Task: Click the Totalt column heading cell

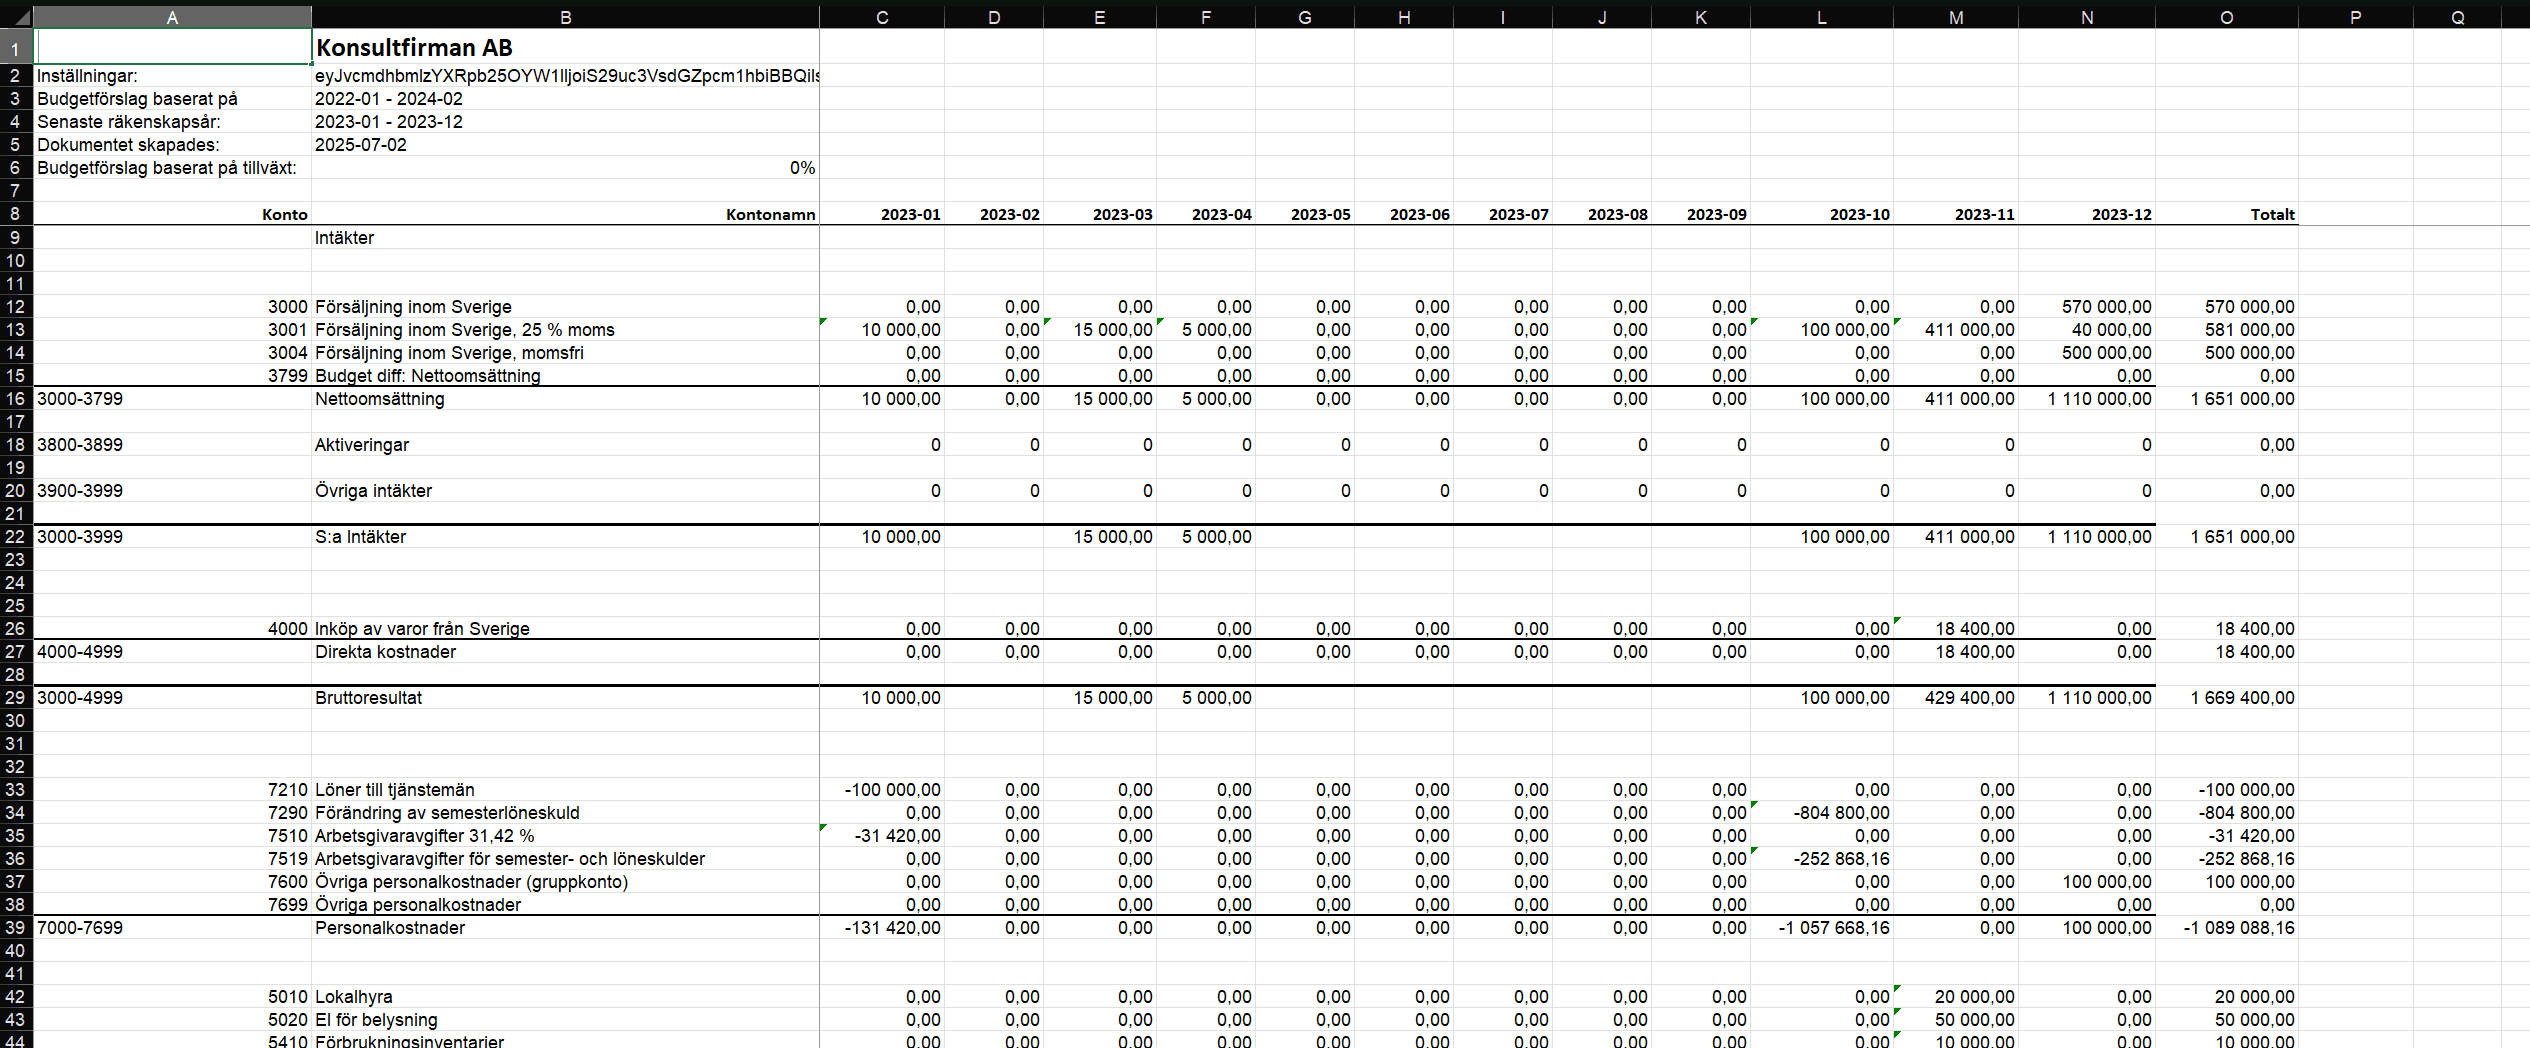Action: [2226, 214]
